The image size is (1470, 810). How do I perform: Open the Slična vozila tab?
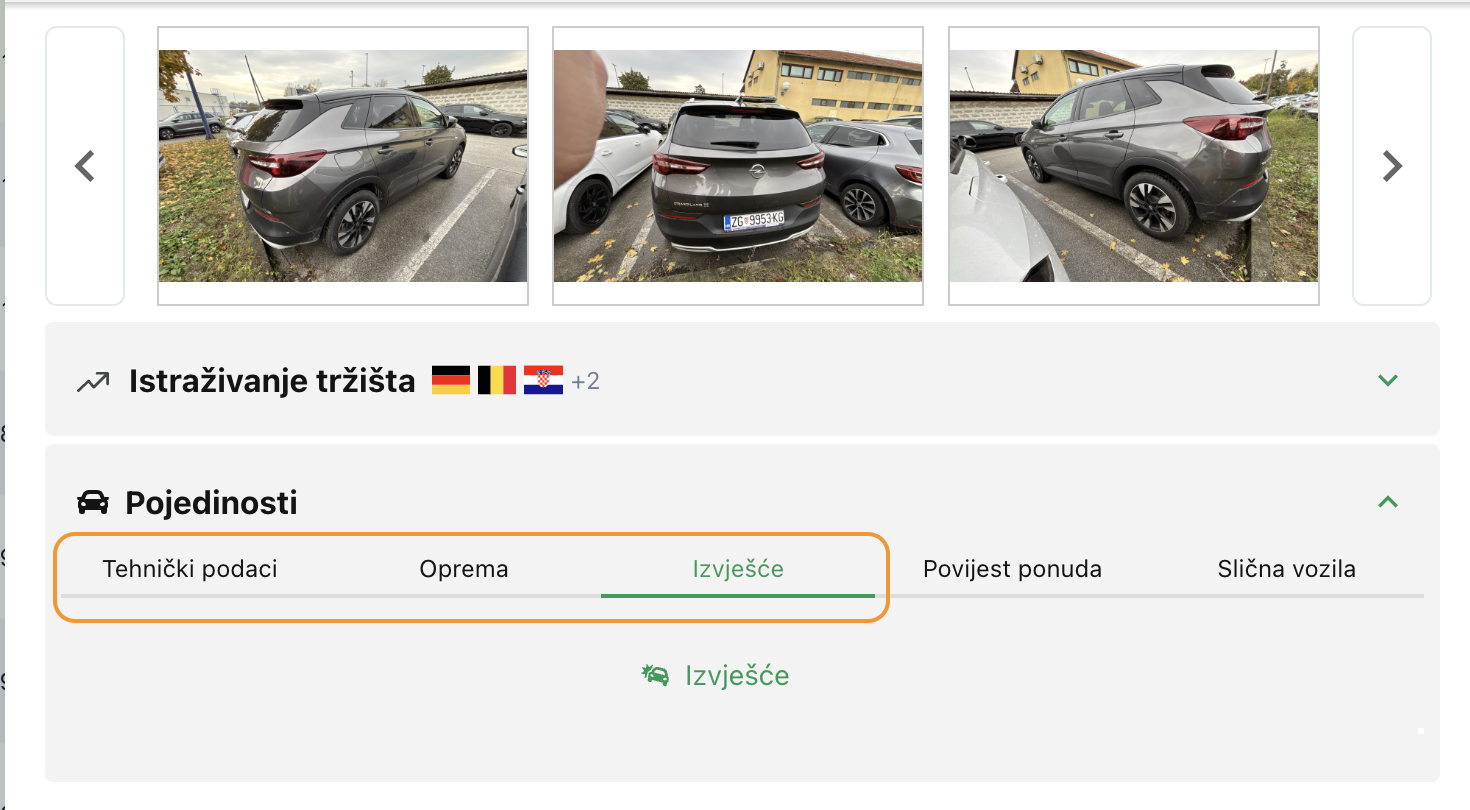click(x=1286, y=570)
